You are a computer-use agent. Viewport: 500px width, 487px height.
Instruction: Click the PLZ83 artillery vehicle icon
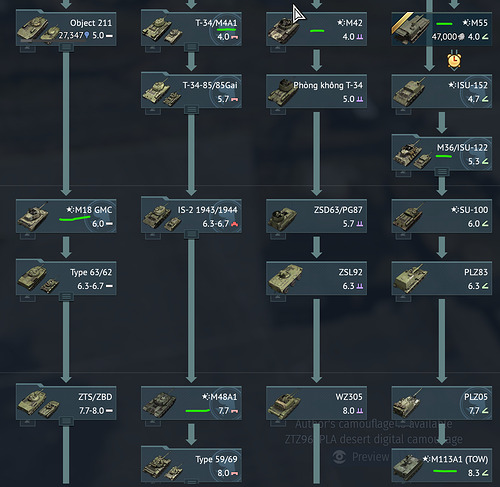(x=411, y=279)
